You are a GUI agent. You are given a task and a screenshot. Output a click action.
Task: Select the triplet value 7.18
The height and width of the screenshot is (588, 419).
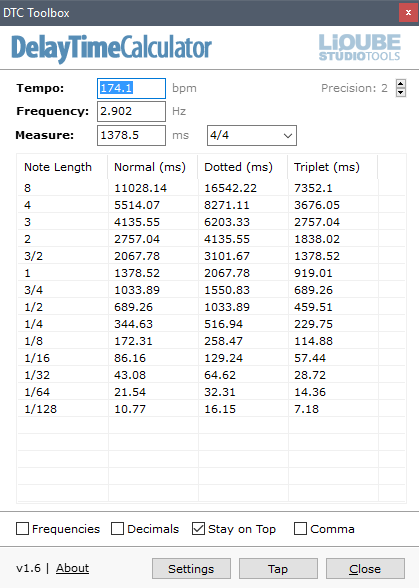point(306,409)
